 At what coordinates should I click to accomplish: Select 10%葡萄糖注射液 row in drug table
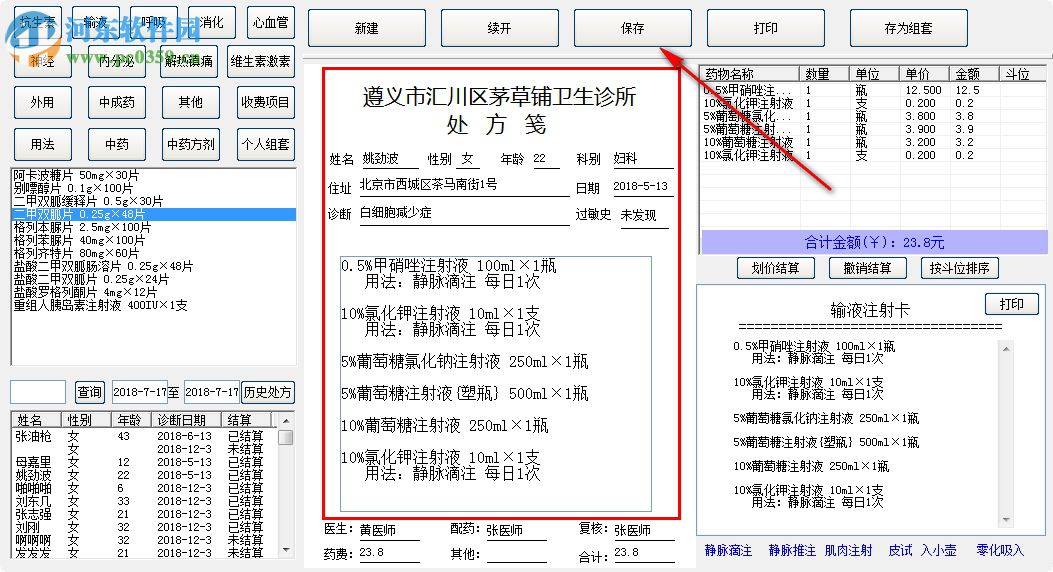873,142
